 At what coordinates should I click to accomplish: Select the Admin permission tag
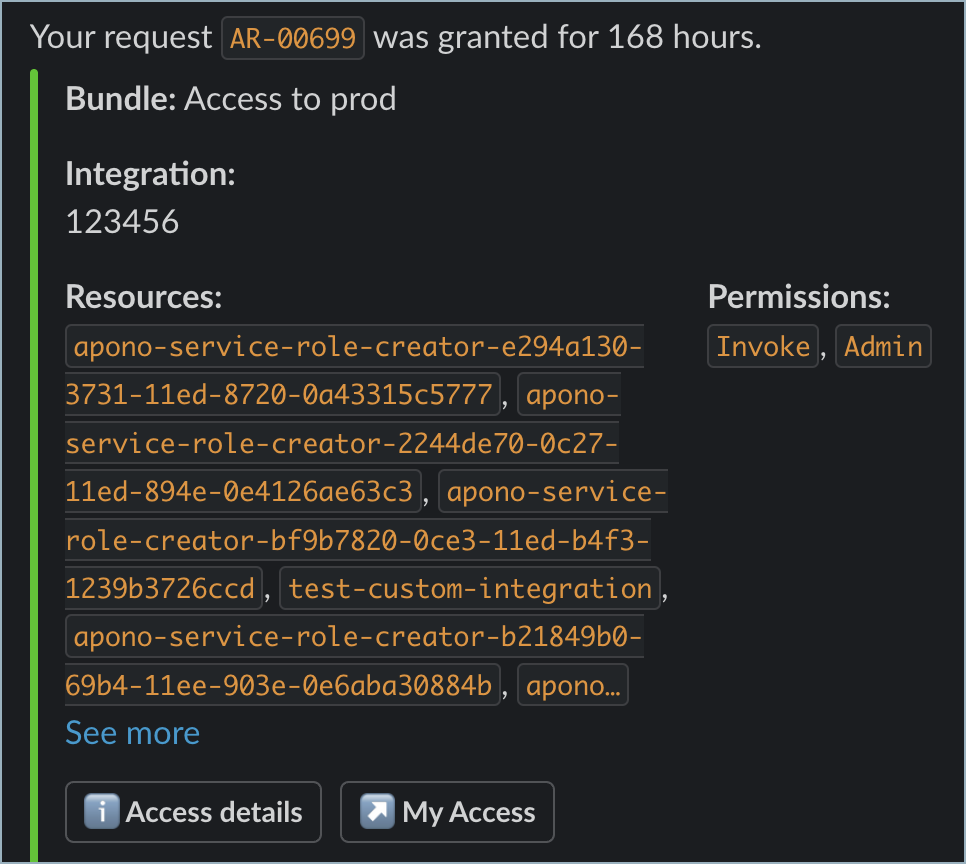pyautogui.click(x=883, y=346)
